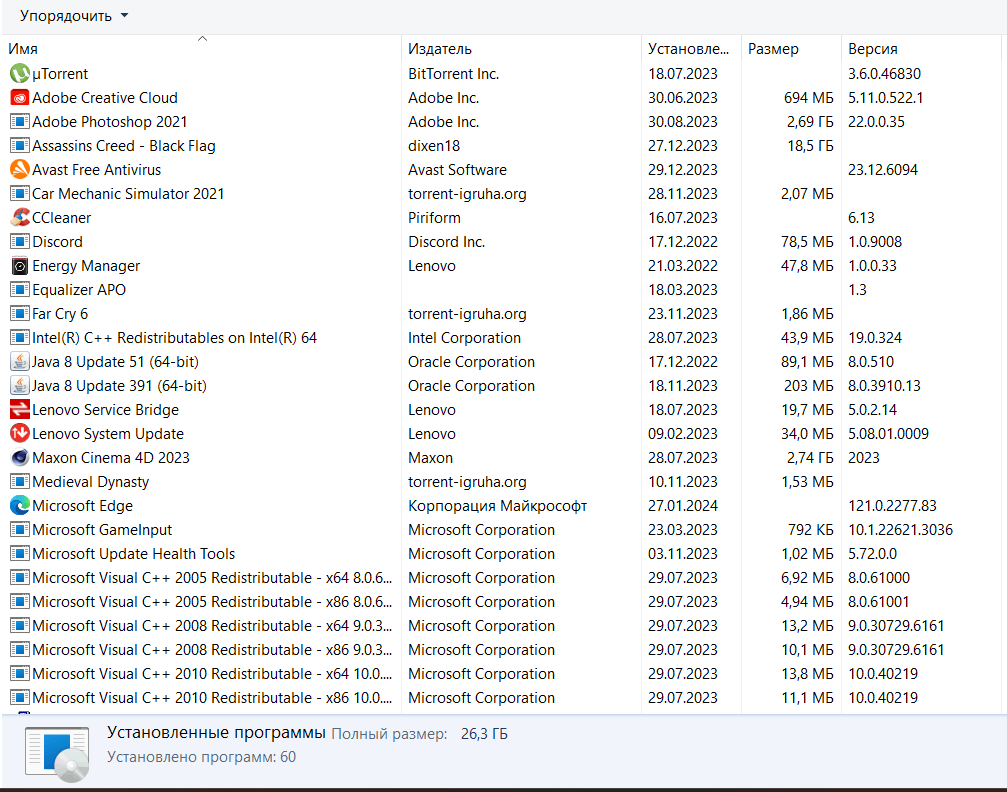Select Visual C++ 2005 Redistributable x64 name
The width and height of the screenshot is (1007, 792).
[x=212, y=577]
